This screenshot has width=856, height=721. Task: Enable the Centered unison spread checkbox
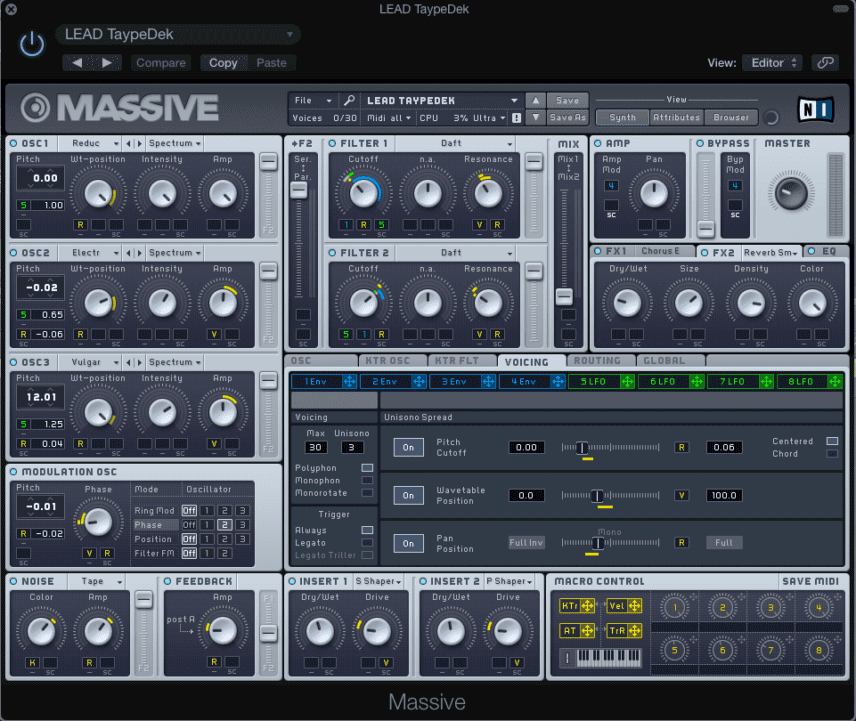pos(833,441)
